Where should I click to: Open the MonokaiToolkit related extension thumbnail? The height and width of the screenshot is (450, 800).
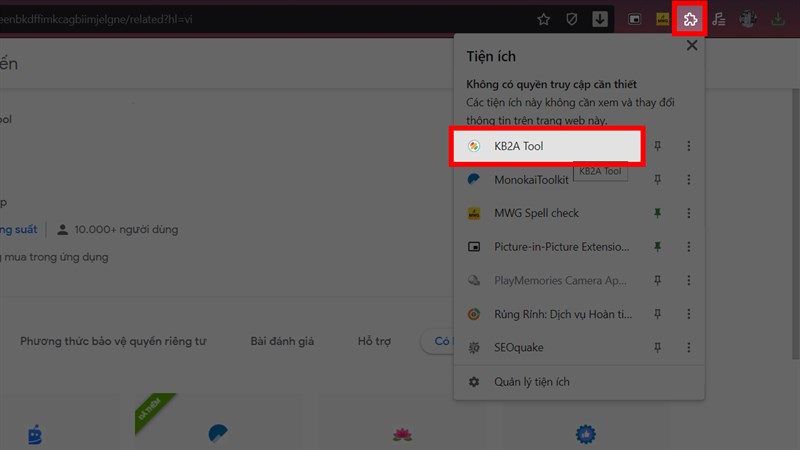218,434
